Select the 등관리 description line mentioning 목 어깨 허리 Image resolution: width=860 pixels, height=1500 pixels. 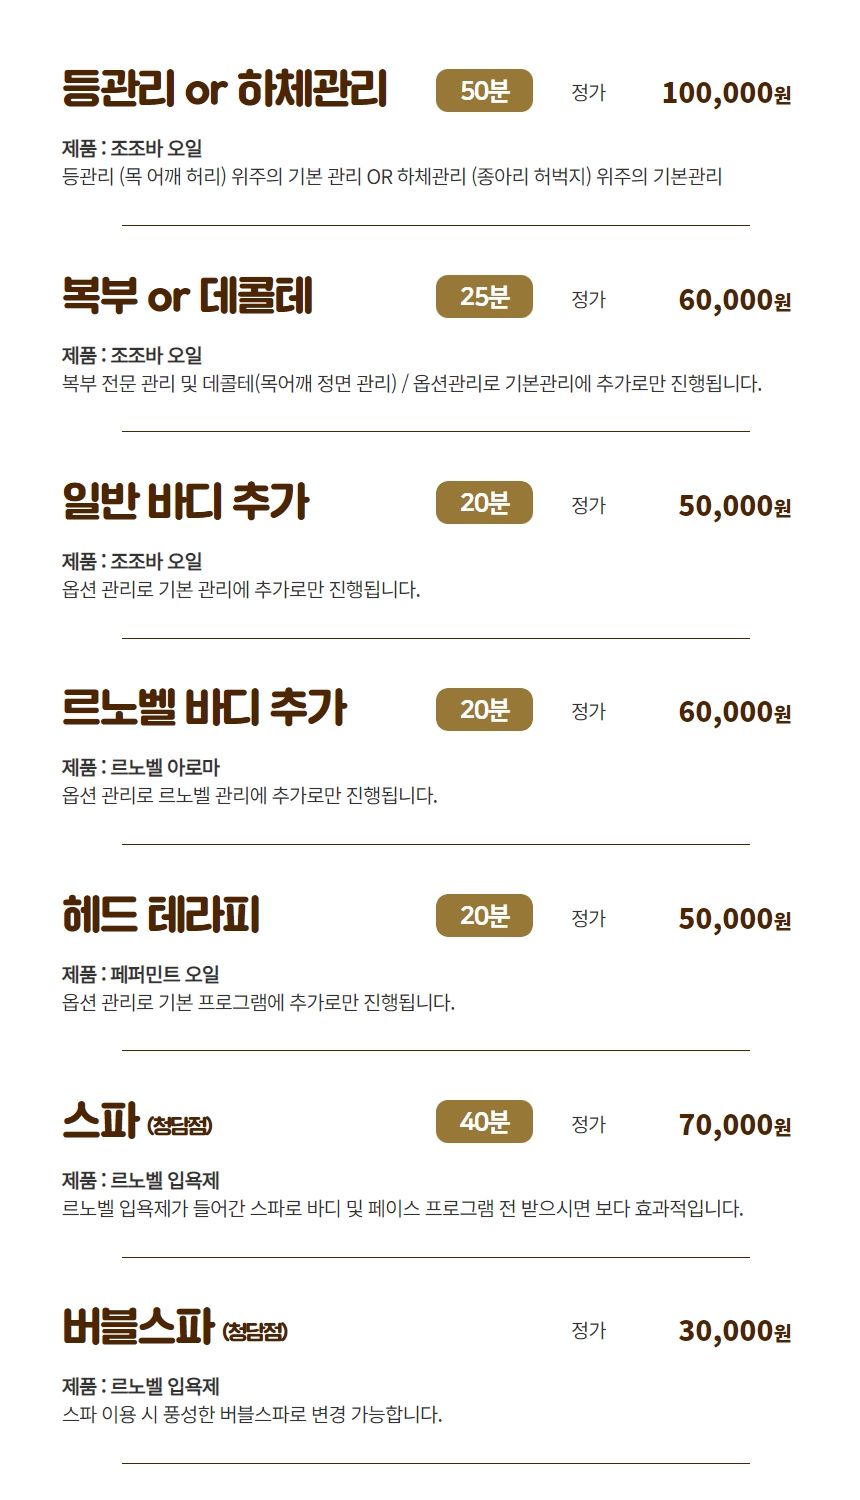(392, 177)
